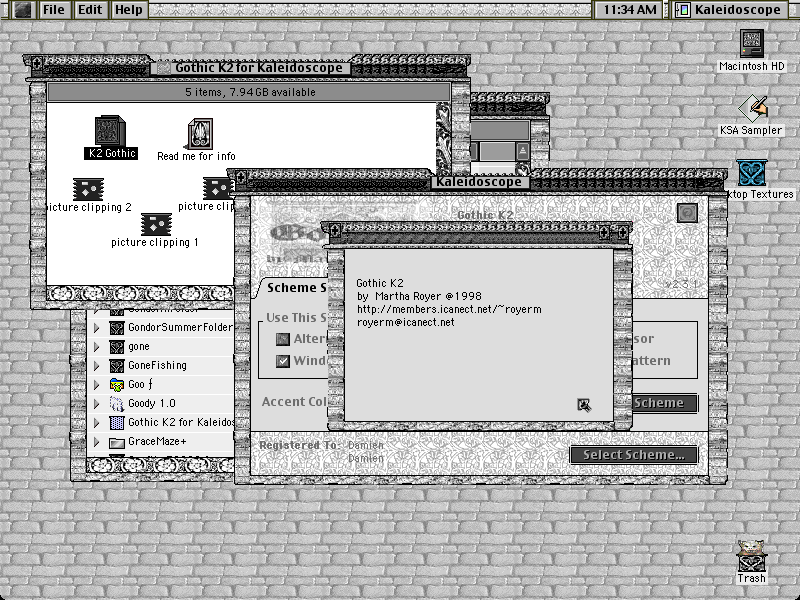Select the picture clipping 2 icon
800x600 pixels.
pyautogui.click(x=88, y=189)
